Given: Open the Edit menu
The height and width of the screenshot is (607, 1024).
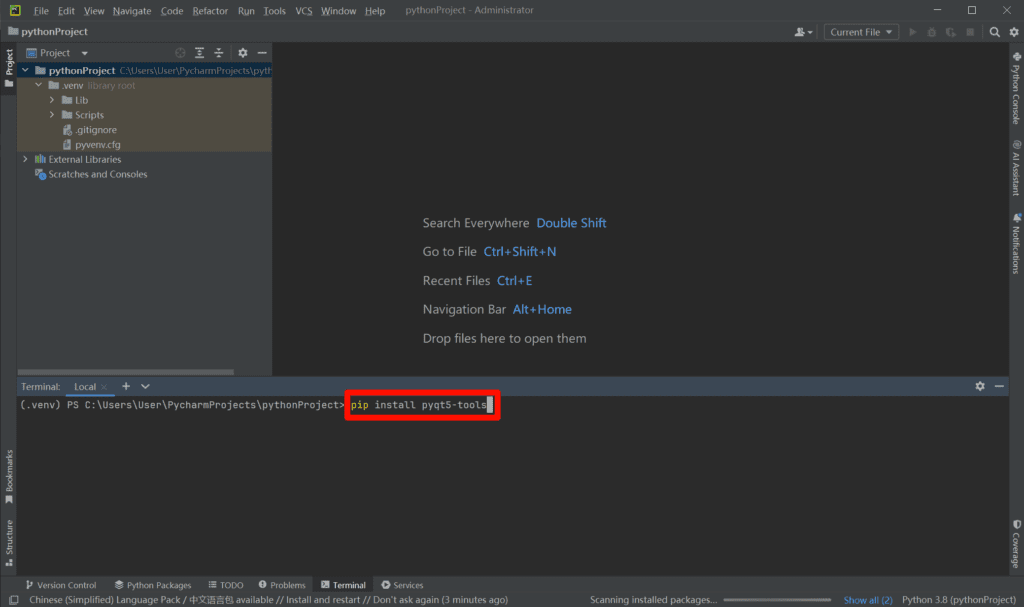Looking at the screenshot, I should tap(66, 10).
